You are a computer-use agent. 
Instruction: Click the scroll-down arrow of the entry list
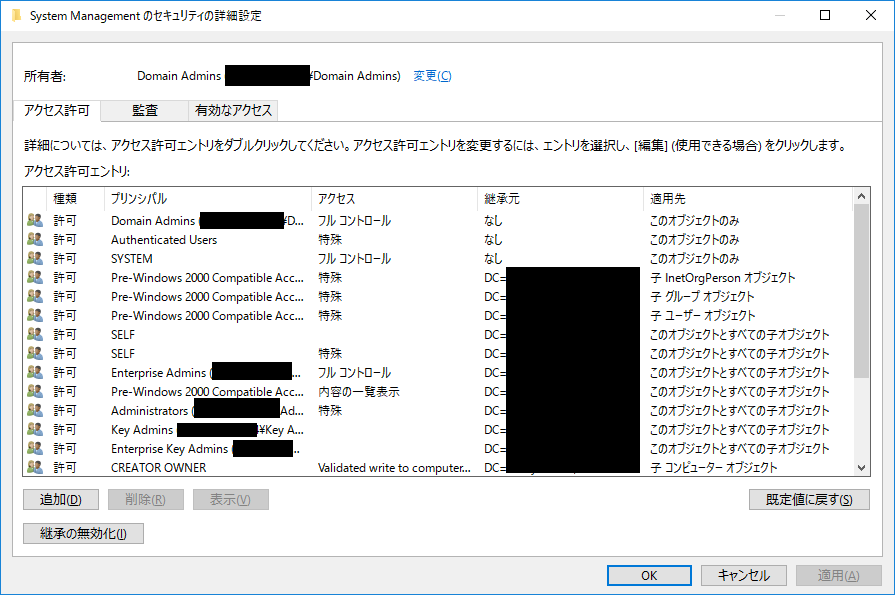(x=862, y=467)
